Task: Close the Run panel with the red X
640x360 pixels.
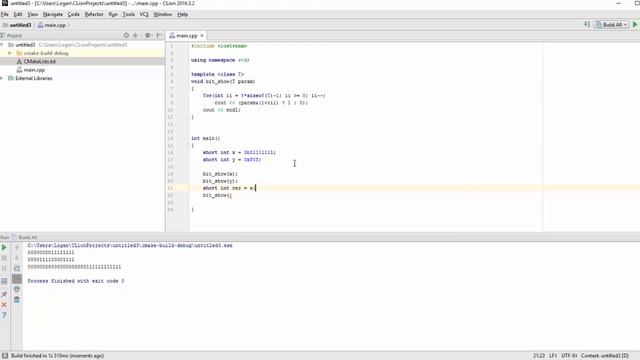Action: click(4, 305)
